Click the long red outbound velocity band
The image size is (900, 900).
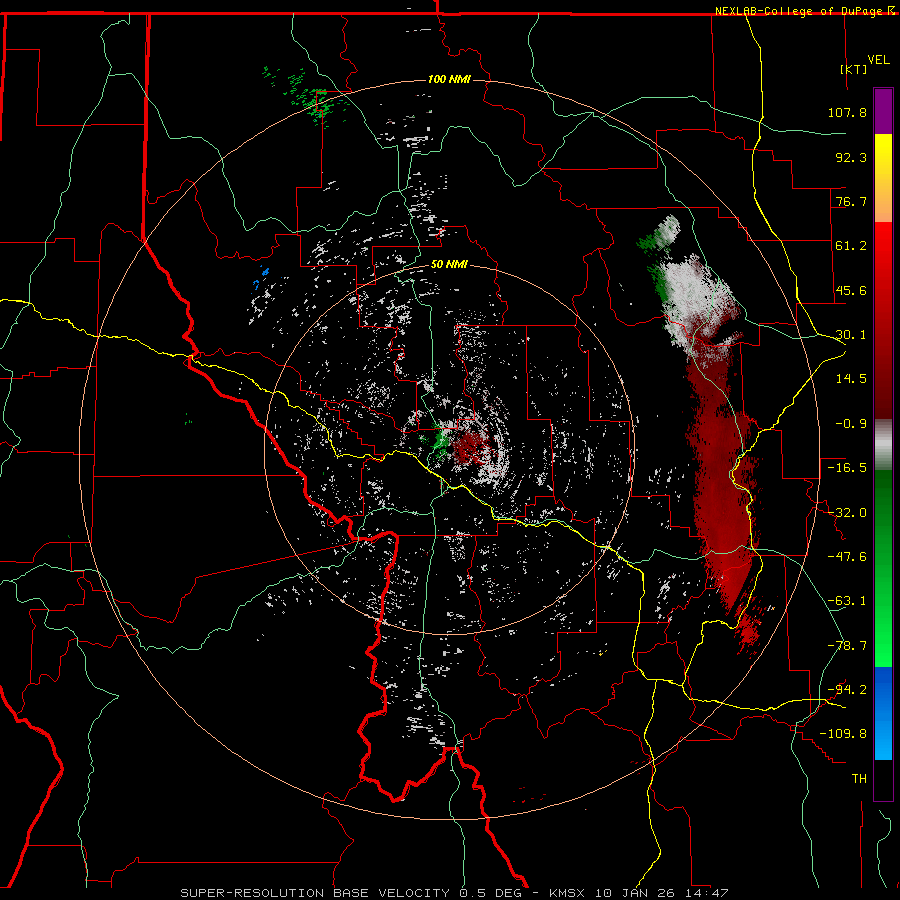pyautogui.click(x=723, y=482)
